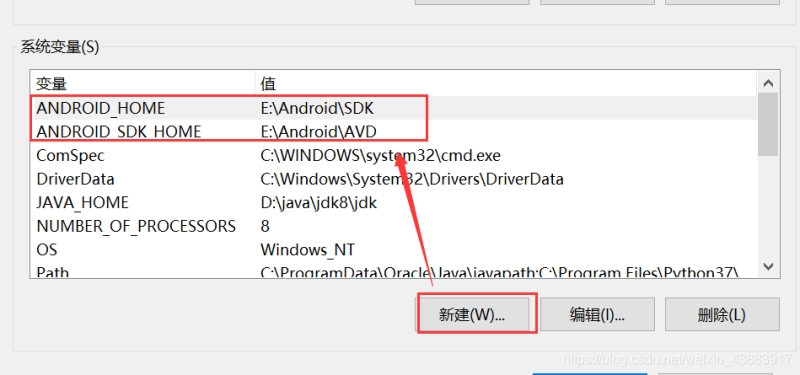Click the scrollbar track below the thumb

768,205
